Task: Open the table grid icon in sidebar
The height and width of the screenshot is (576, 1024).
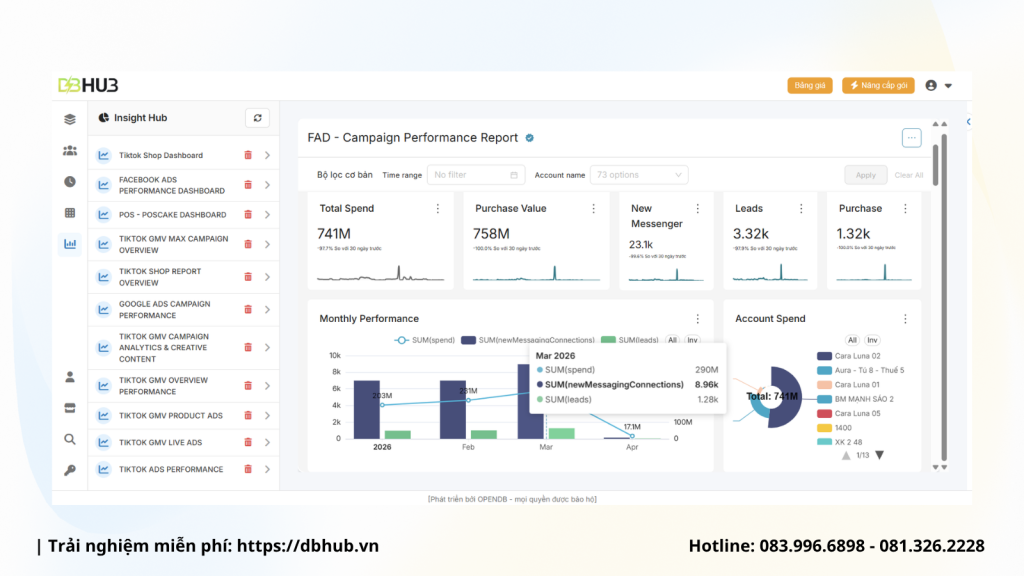Action: (70, 213)
